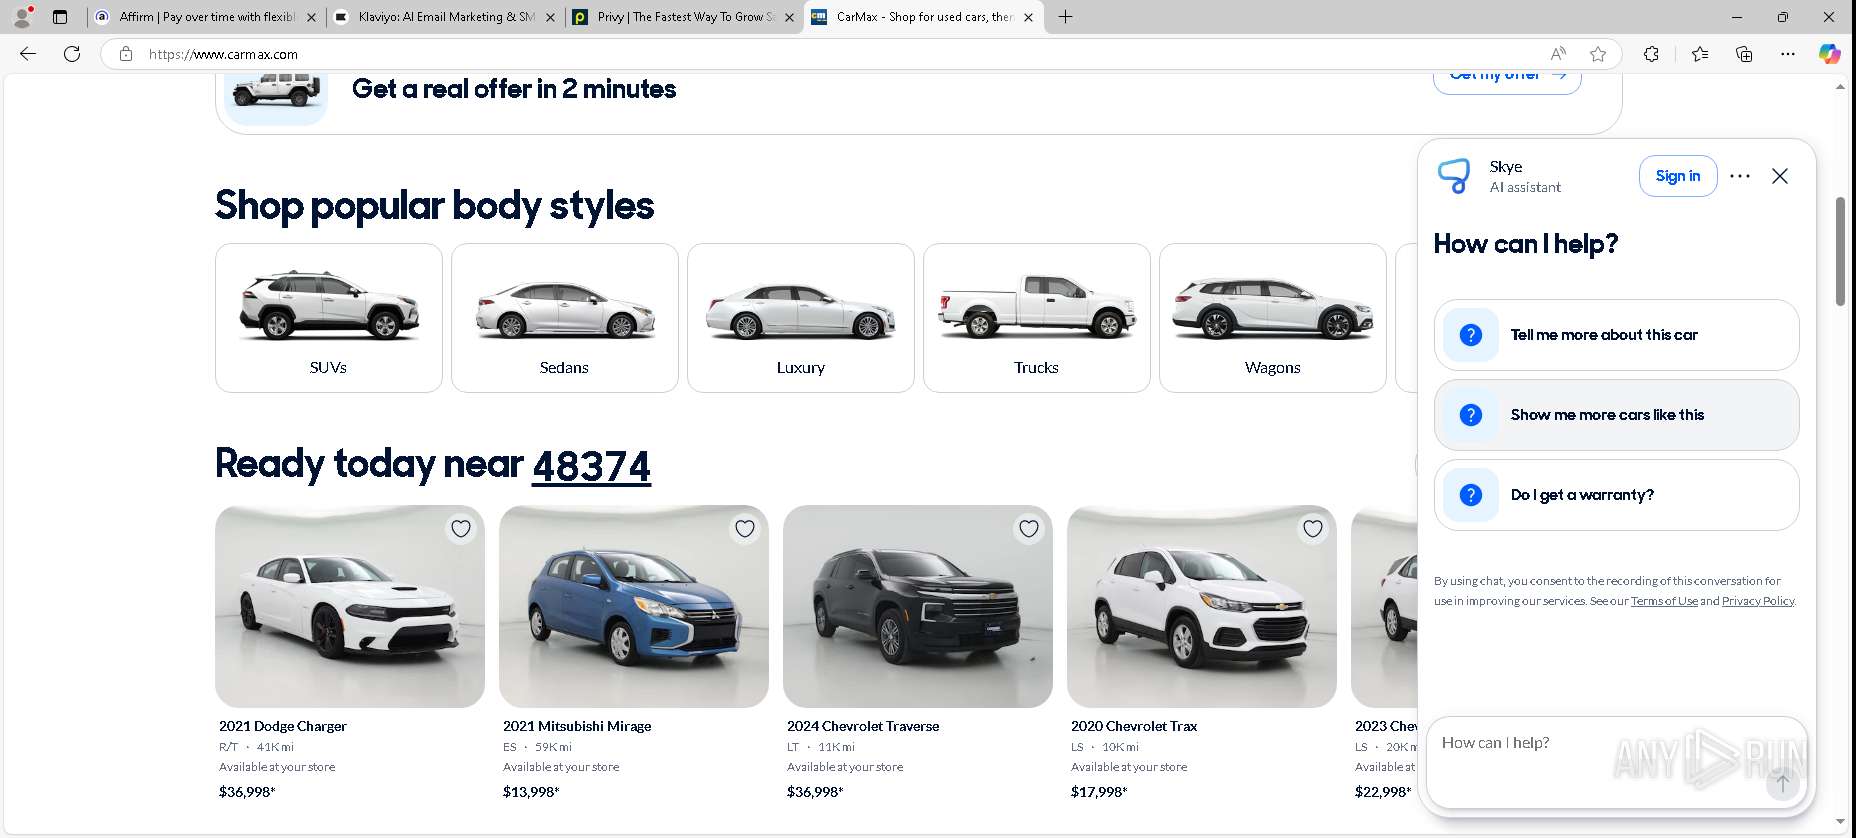
Task: Close the CarMax tab
Action: tap(1028, 17)
